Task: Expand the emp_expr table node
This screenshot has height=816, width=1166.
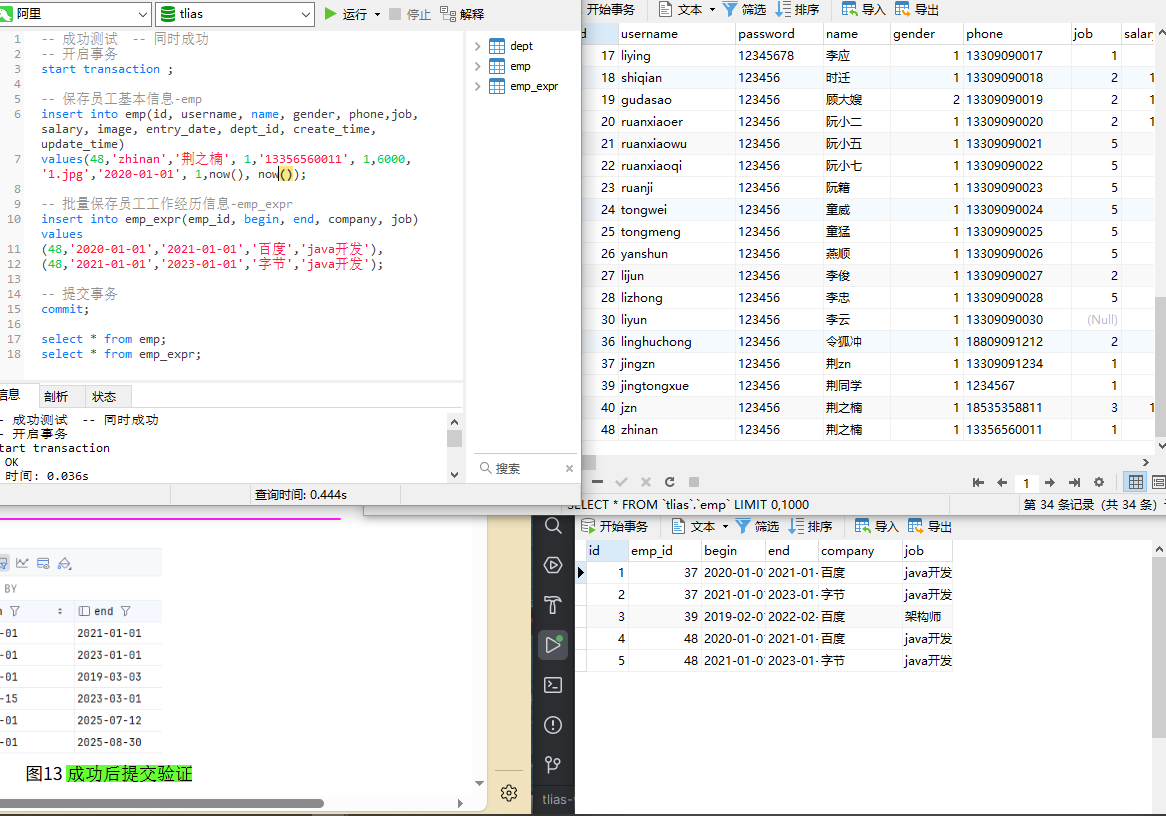Action: [477, 86]
